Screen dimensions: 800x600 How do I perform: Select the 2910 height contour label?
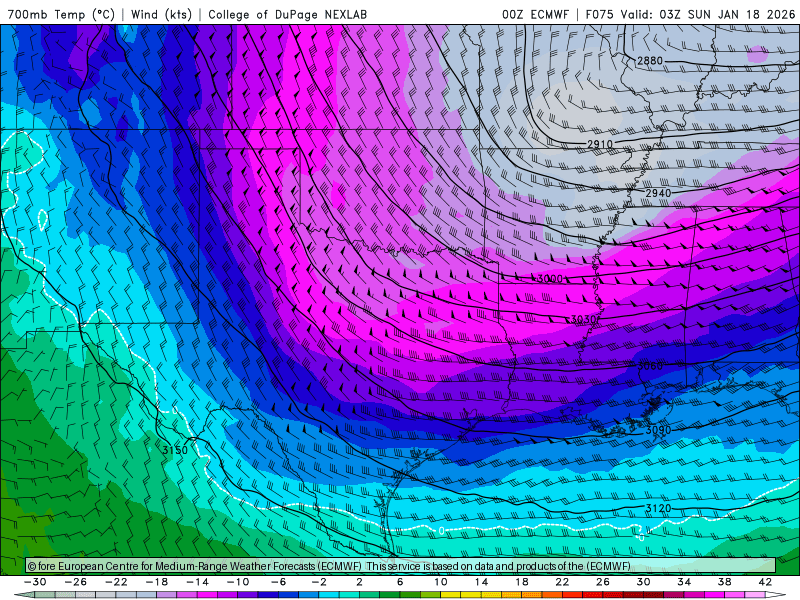pos(600,144)
